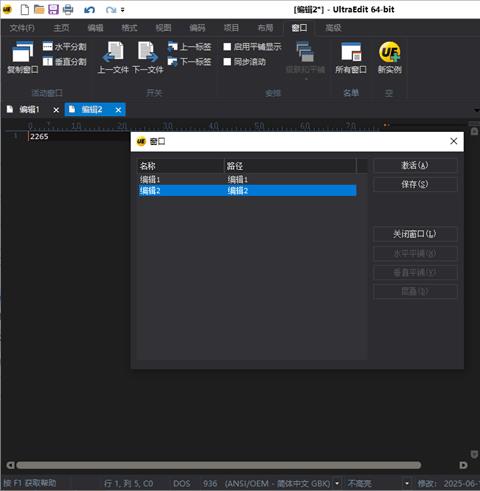Click the DOS line ending status entry

pos(182,483)
